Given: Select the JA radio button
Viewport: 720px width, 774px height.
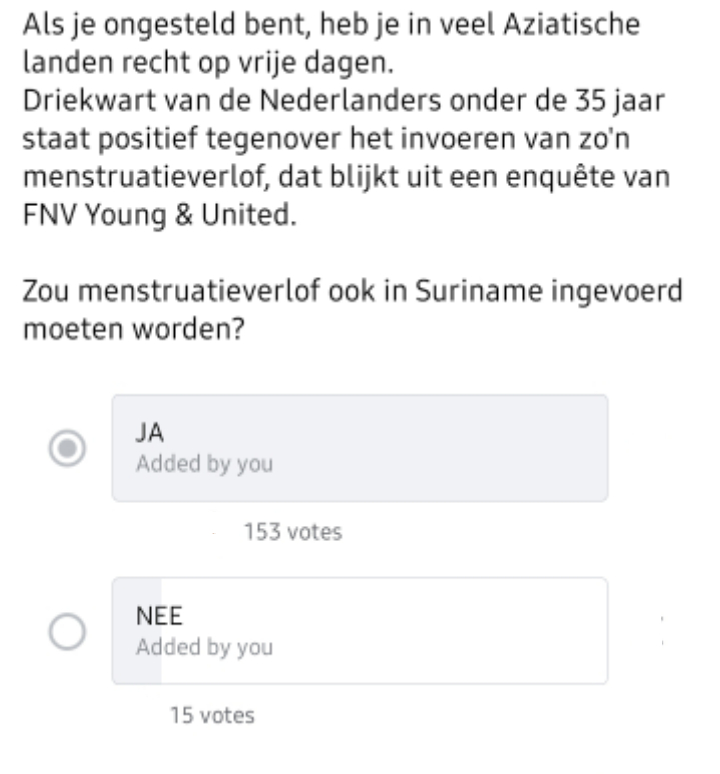Looking at the screenshot, I should pos(67,449).
